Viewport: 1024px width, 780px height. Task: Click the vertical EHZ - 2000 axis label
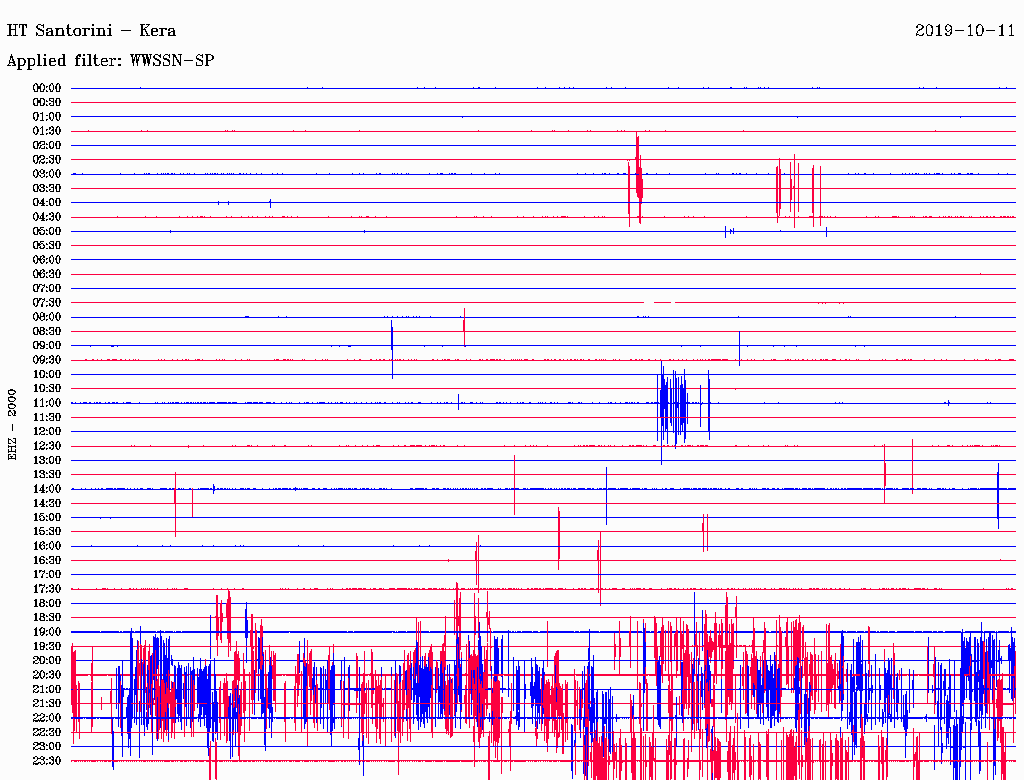point(12,424)
